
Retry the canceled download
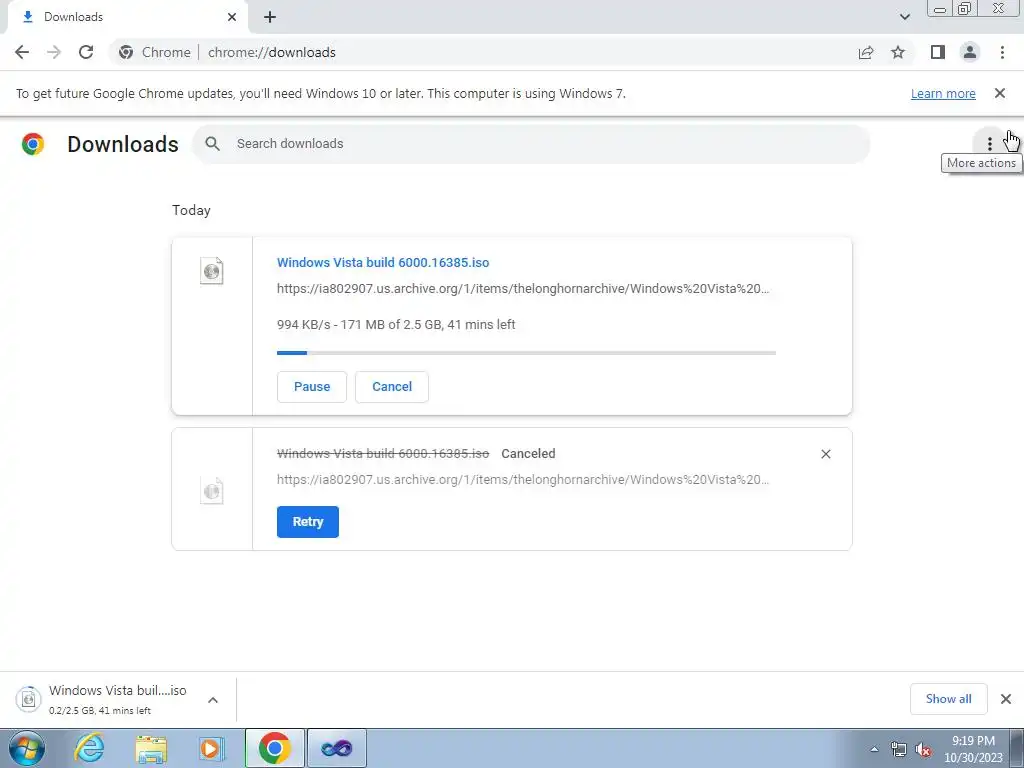click(308, 522)
